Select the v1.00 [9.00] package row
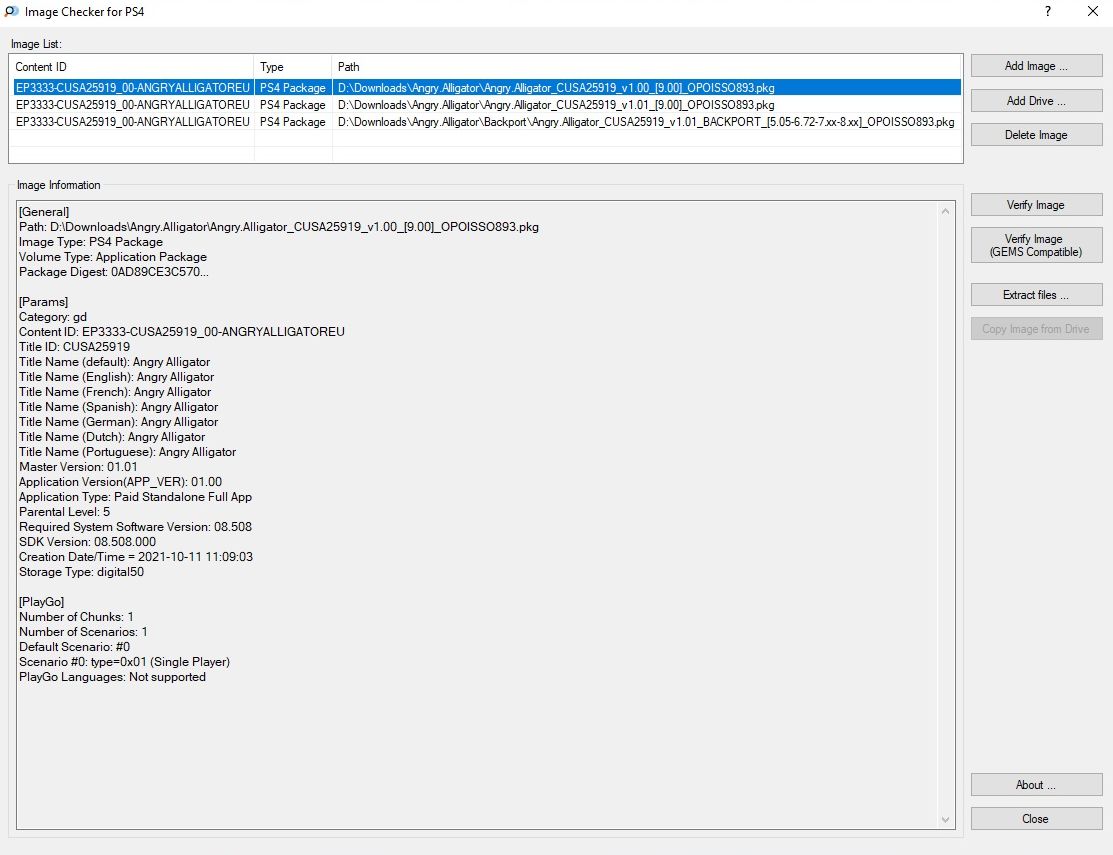1113x855 pixels. click(487, 88)
